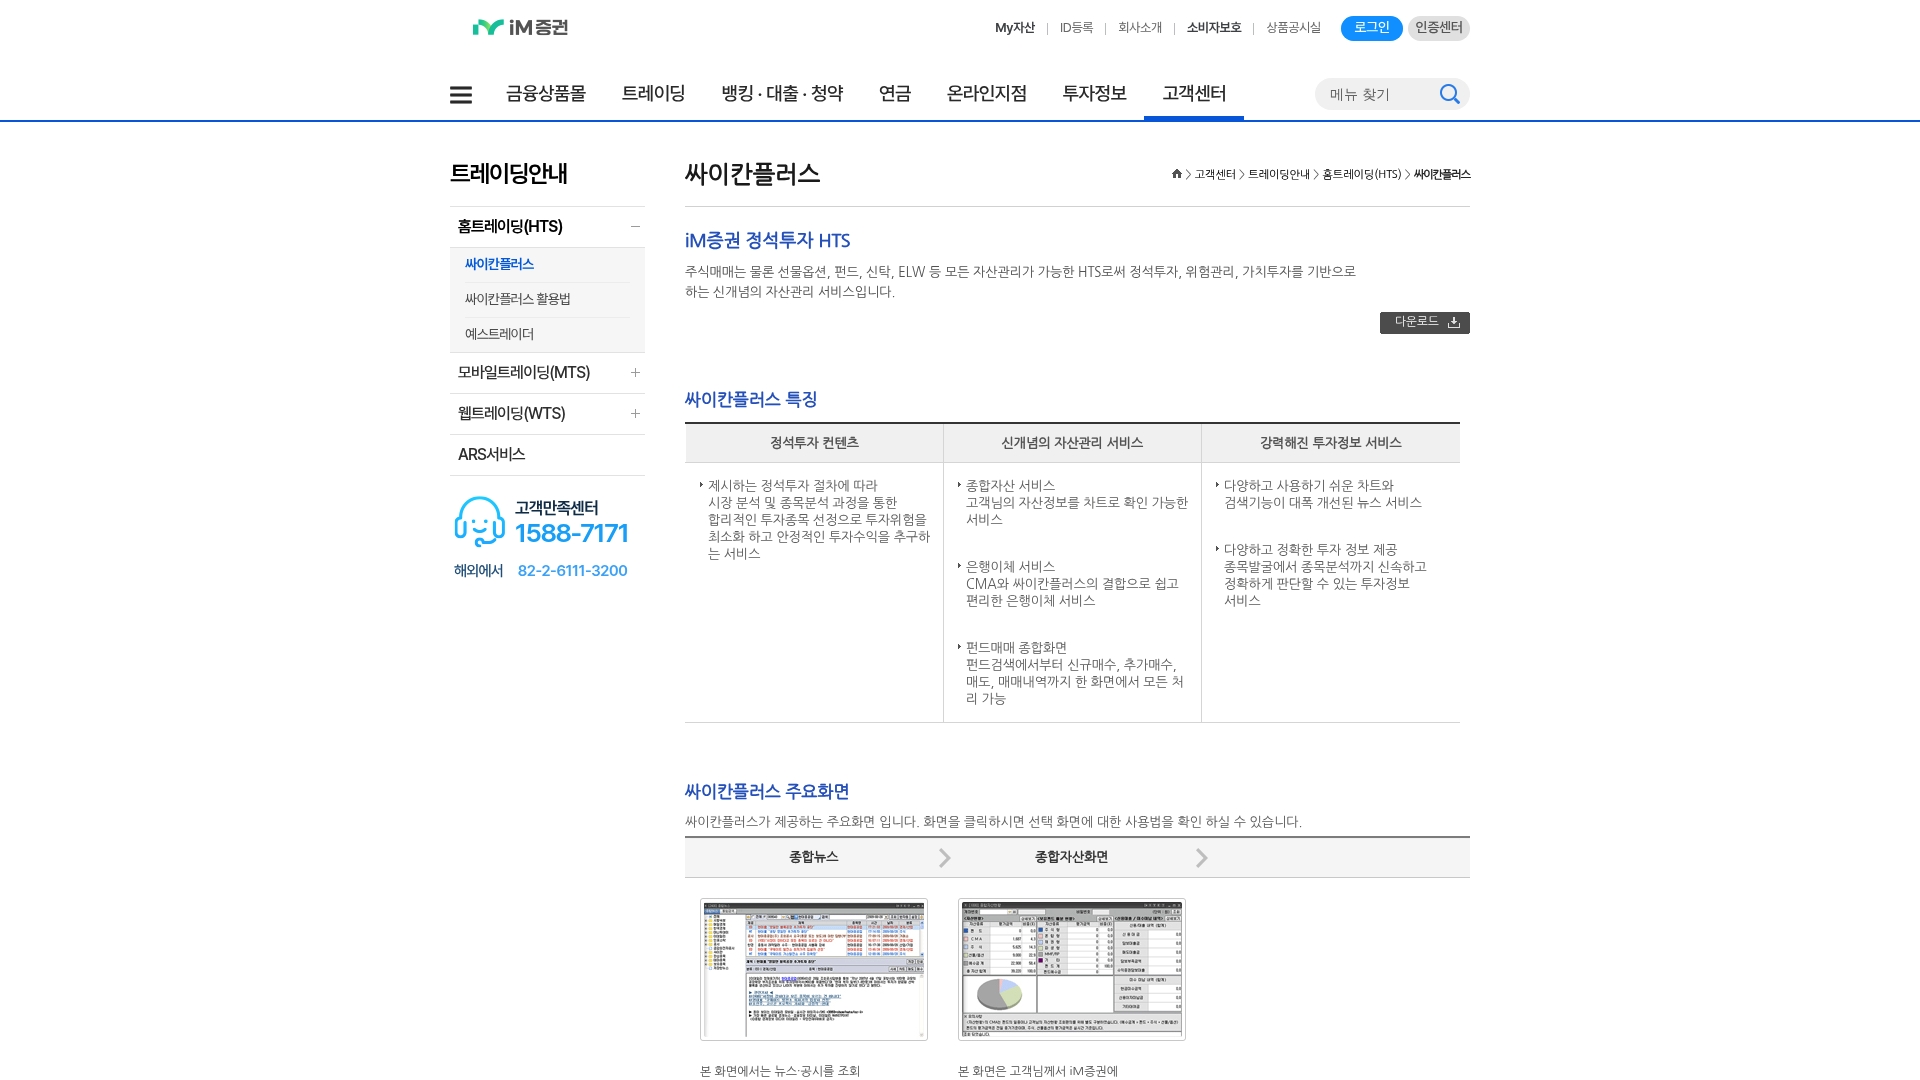Image resolution: width=1920 pixels, height=1080 pixels.
Task: Open 상품공시실 link
Action: [1294, 28]
